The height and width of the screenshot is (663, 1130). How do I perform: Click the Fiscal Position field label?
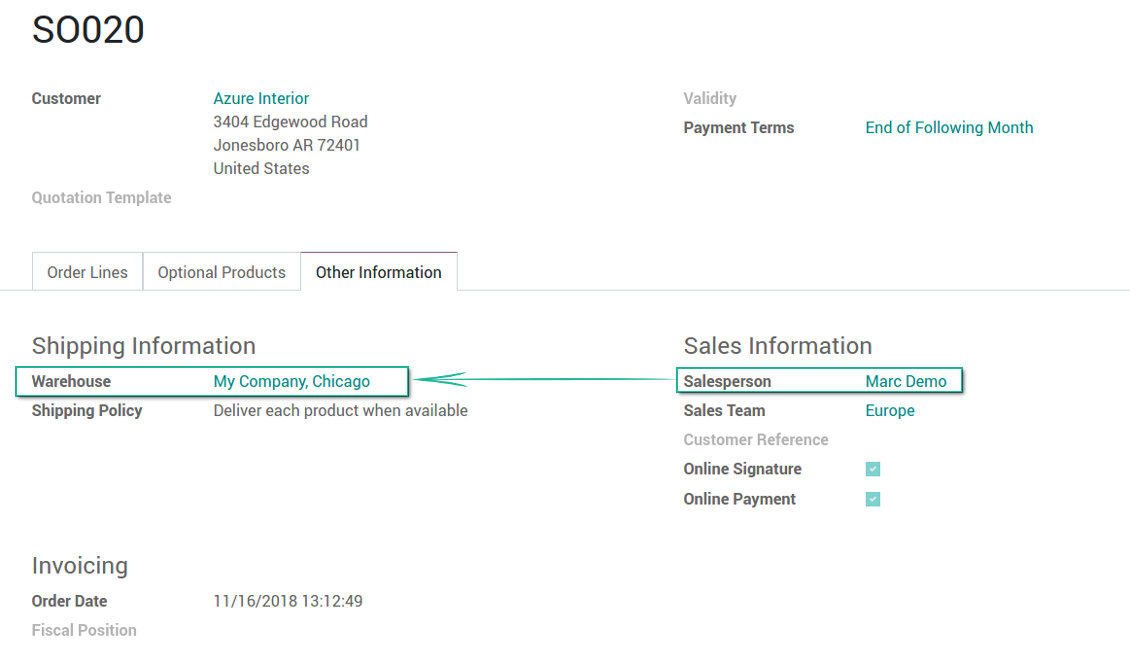click(x=84, y=631)
